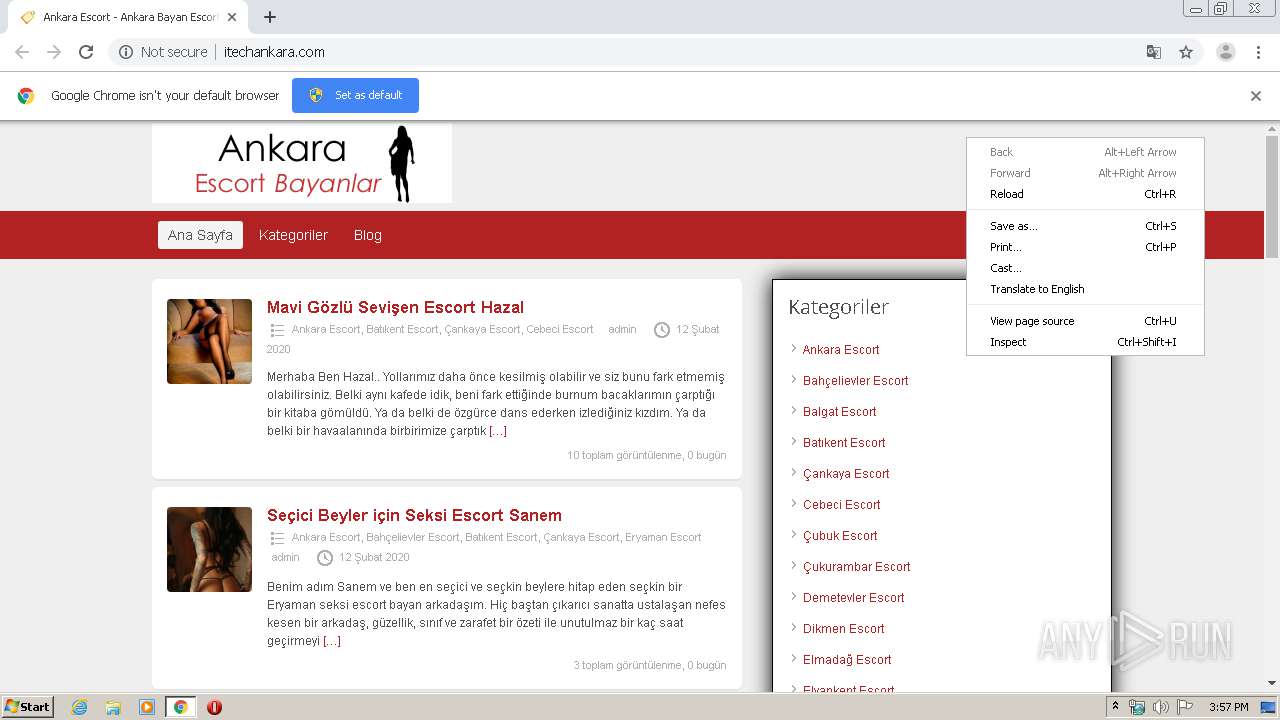
Task: Choose Save as... from the context menu
Action: click(x=1085, y=226)
